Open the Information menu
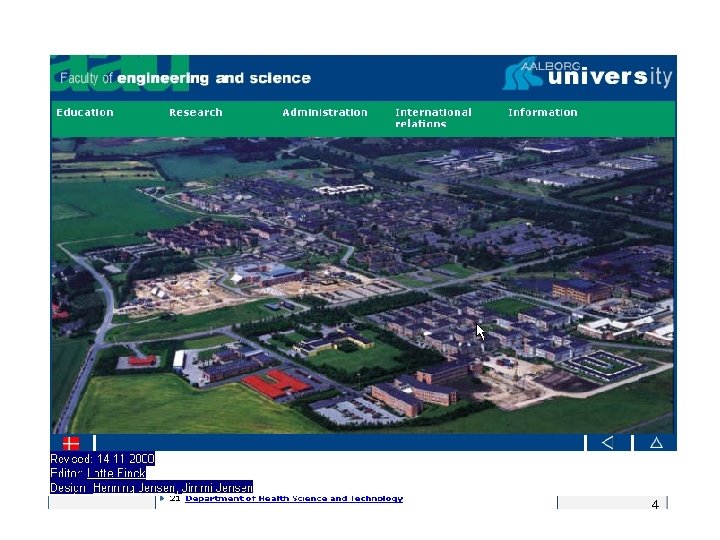The image size is (720, 540). point(542,112)
